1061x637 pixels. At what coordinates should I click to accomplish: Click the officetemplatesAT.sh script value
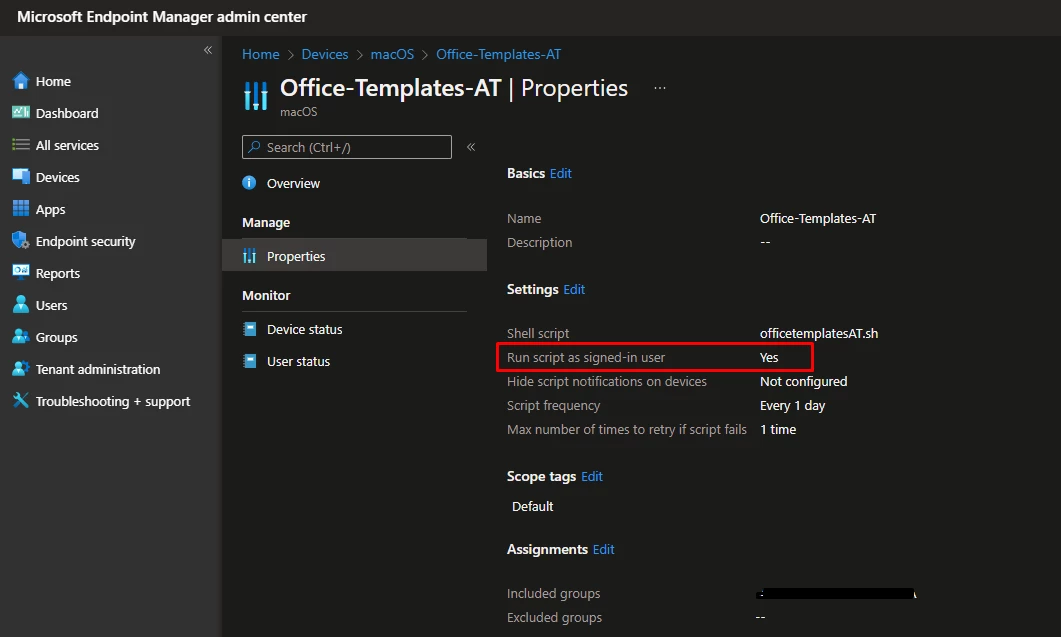[819, 333]
